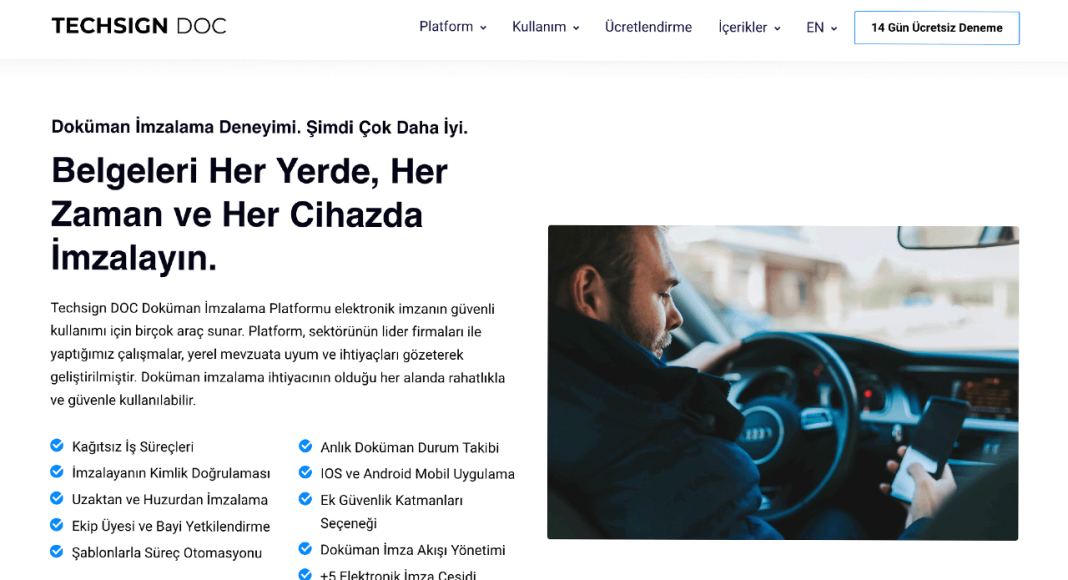This screenshot has width=1068, height=580.
Task: Click the paragraph starting Techsign DOC Doküman İmzalama Platformu
Action: pyautogui.click(x=278, y=354)
